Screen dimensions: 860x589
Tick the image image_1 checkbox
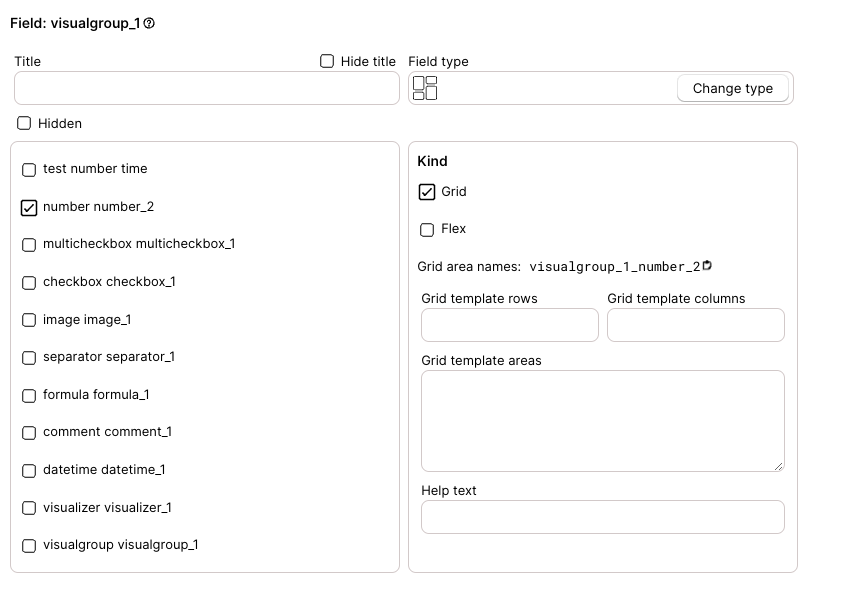point(29,320)
